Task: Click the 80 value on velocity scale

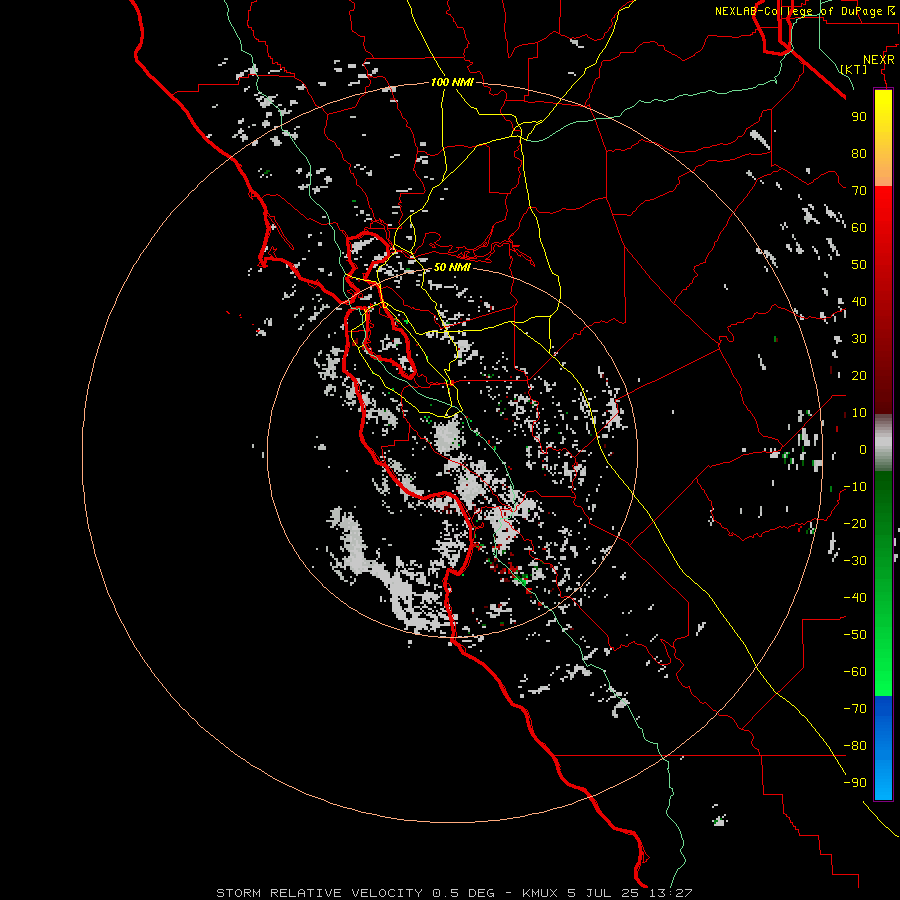Action: (x=859, y=153)
